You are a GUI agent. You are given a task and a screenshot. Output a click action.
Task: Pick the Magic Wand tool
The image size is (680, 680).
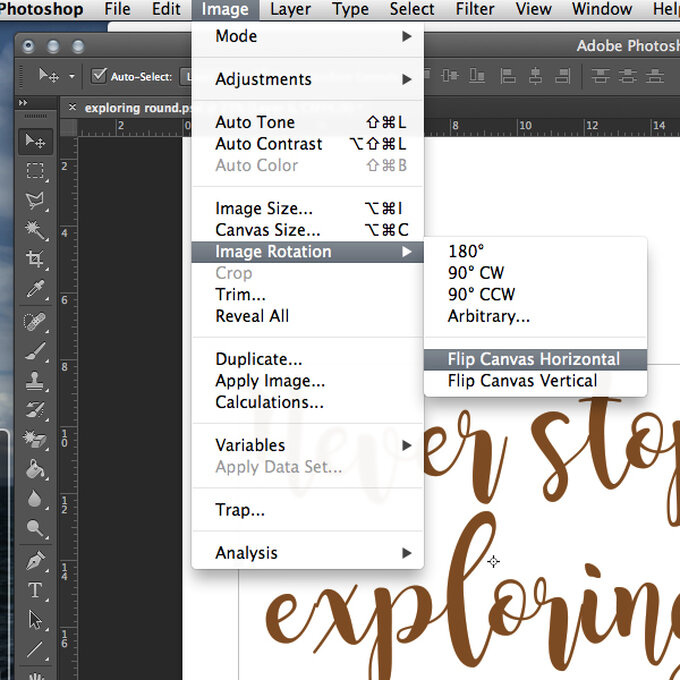click(36, 230)
